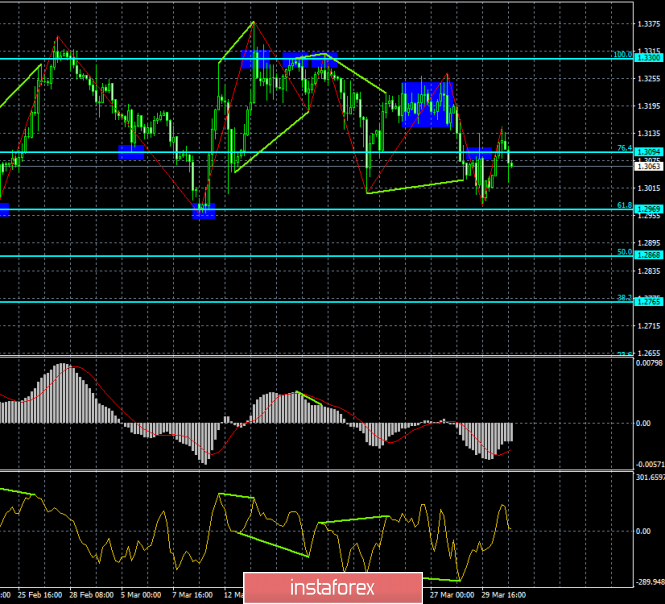Viewport: 665px width, 604px height.
Task: Click the 301.6597 oscillator scale value
Action: pyautogui.click(x=645, y=477)
